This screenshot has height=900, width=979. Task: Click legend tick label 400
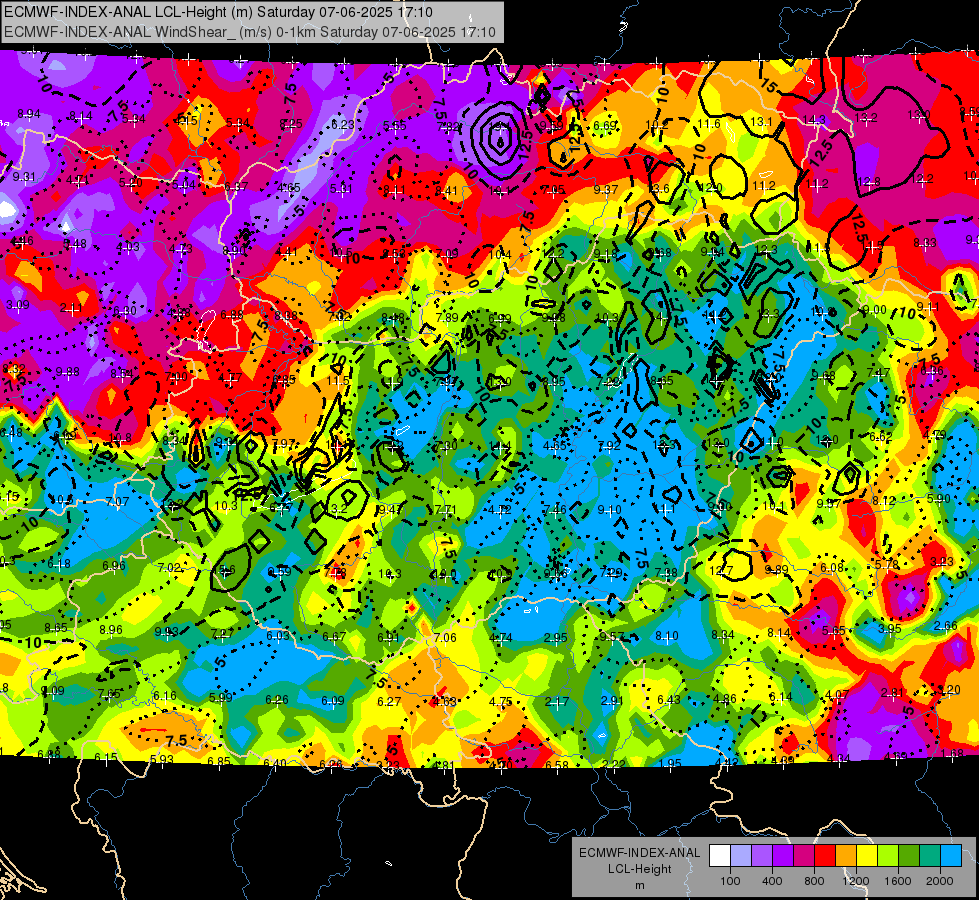coord(772,881)
